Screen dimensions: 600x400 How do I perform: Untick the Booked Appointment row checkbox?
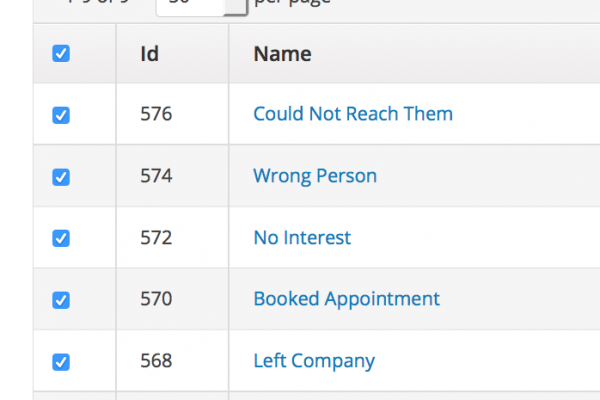(x=61, y=300)
